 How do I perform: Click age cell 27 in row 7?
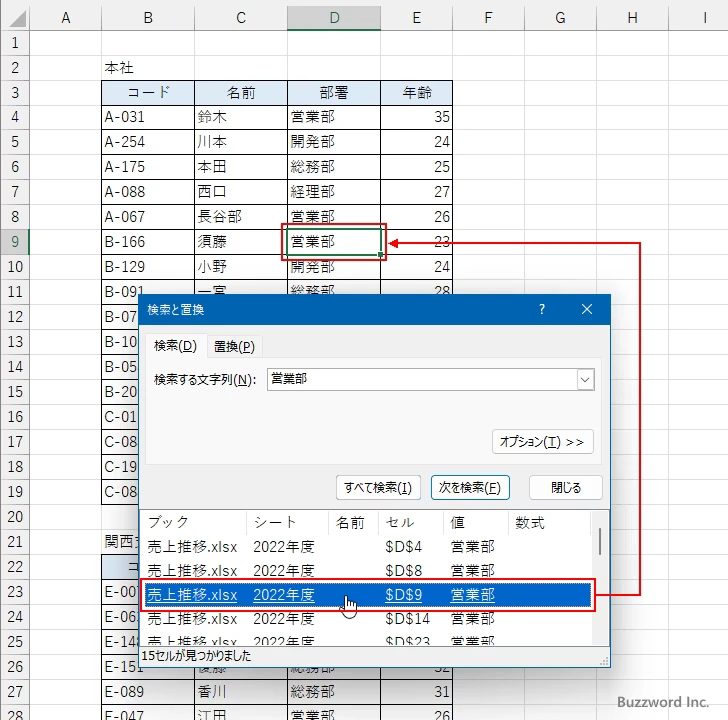tap(416, 192)
